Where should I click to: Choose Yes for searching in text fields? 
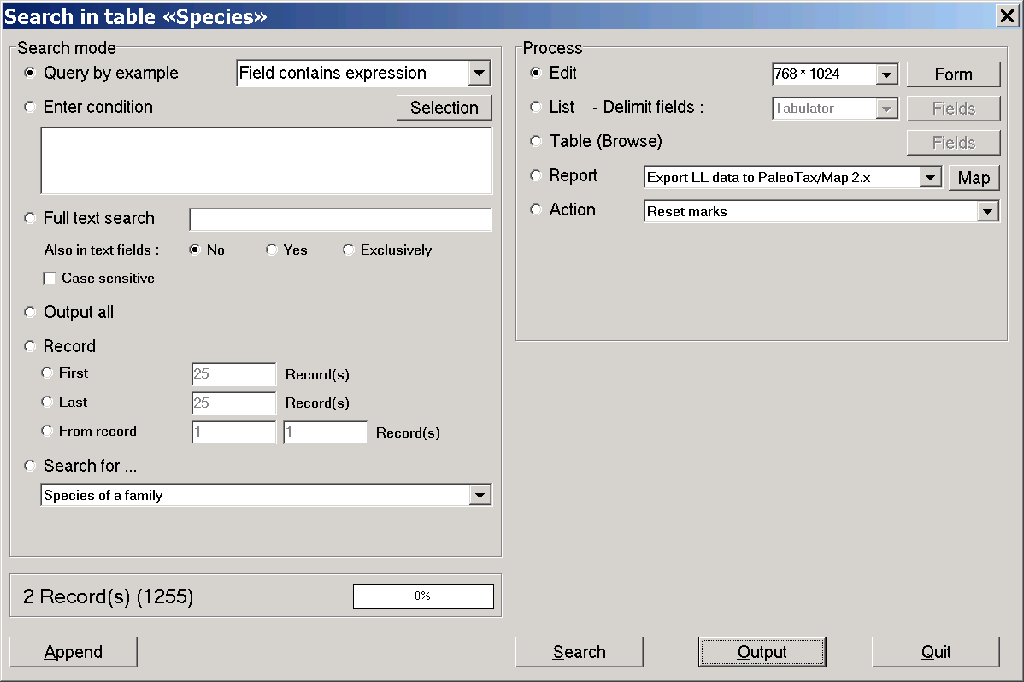(x=270, y=250)
